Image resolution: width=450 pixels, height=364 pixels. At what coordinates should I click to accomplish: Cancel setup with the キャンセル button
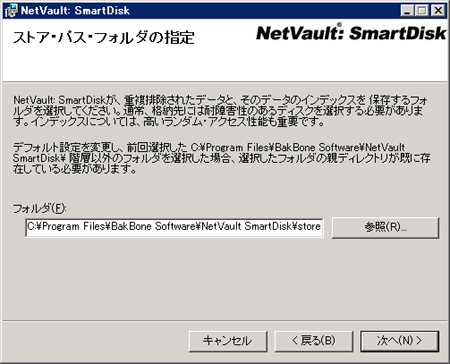click(228, 341)
